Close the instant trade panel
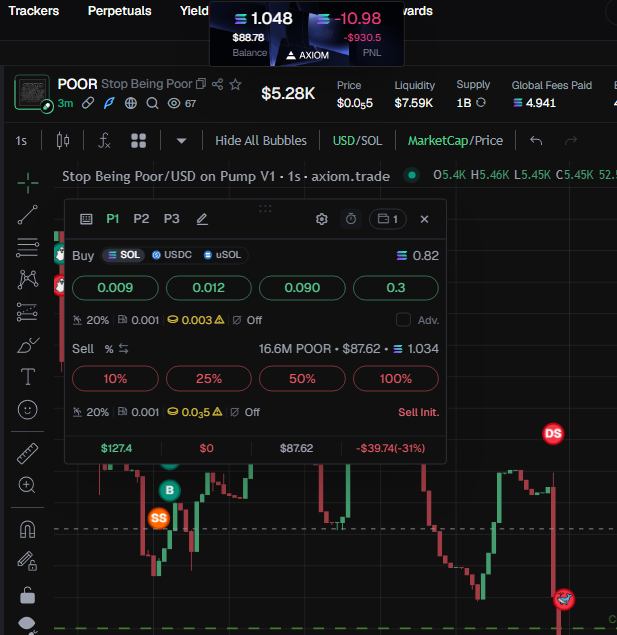Screen dimensions: 617x635 point(424,219)
